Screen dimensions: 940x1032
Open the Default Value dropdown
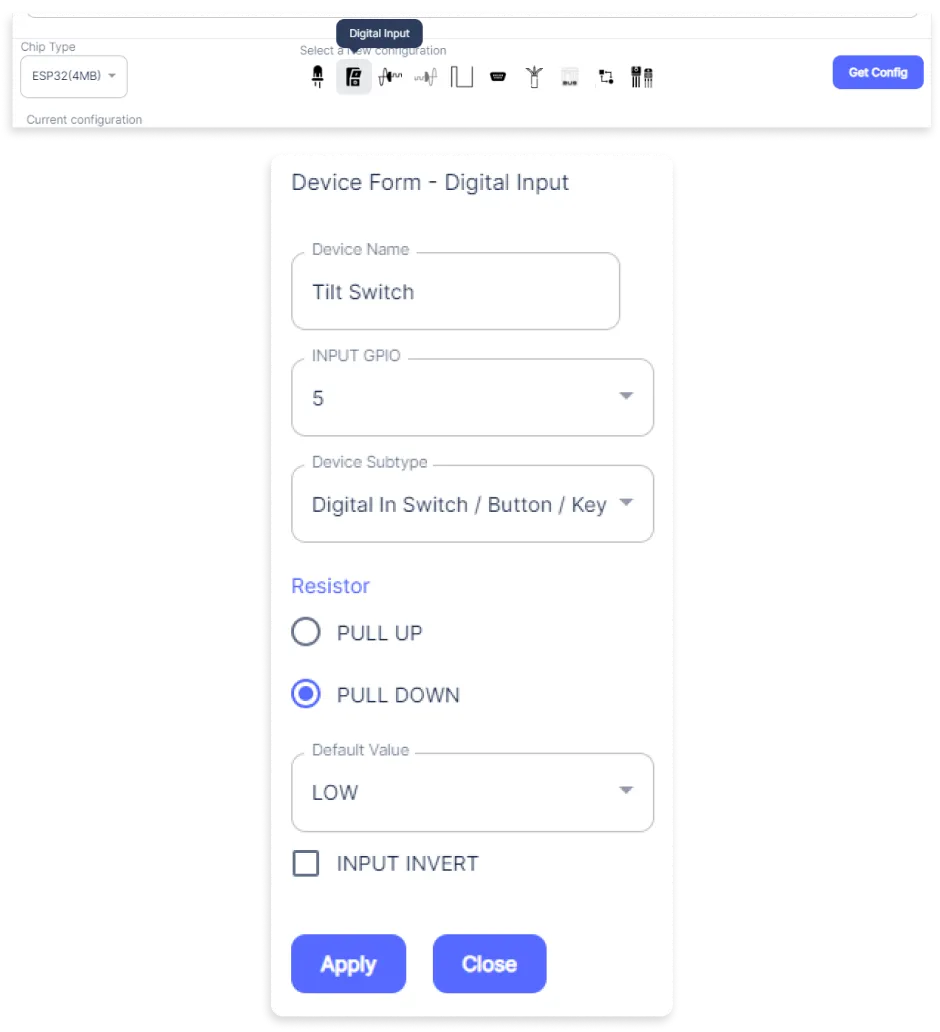coord(472,792)
